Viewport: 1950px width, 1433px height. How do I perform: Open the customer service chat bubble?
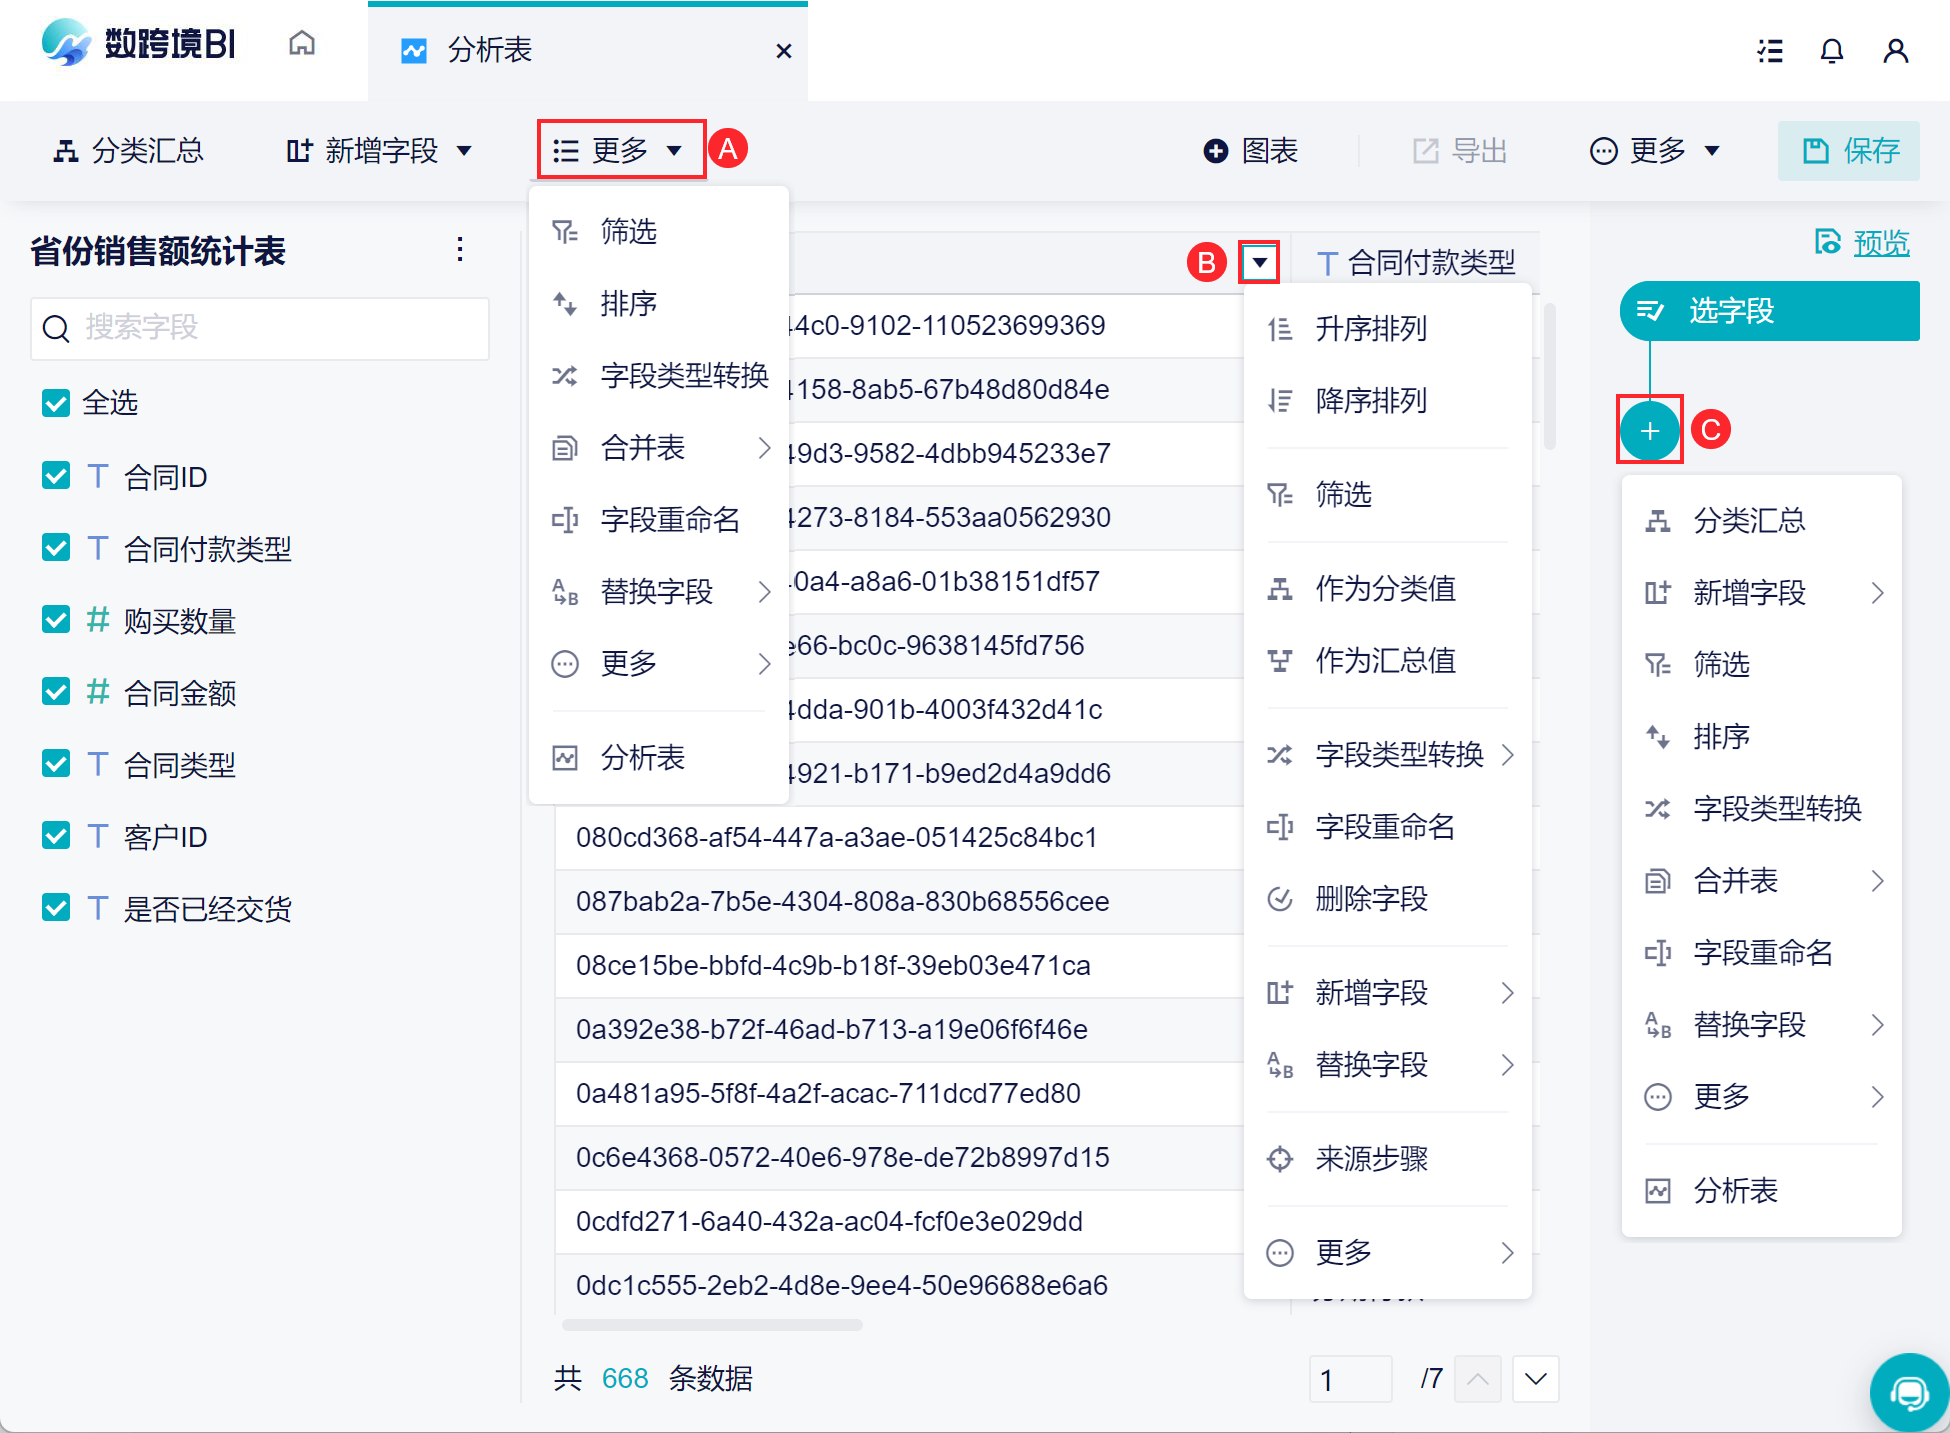click(1908, 1392)
